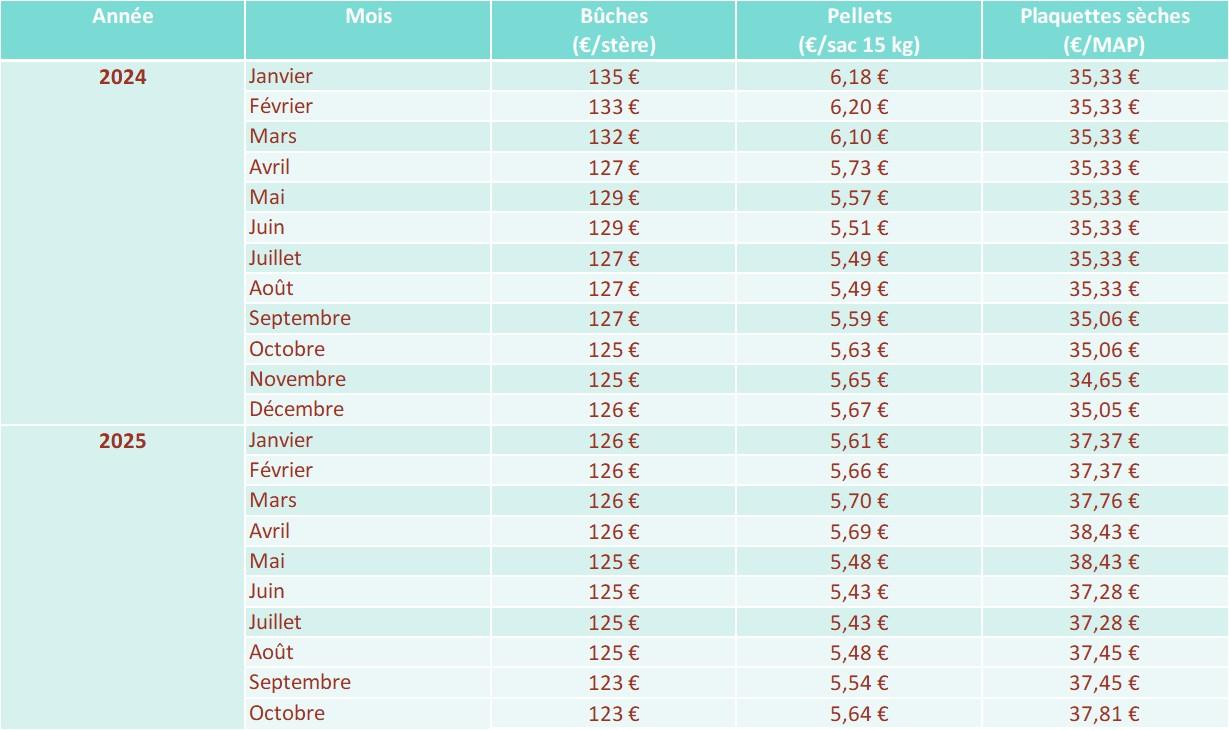
Task: Click the "Plaquettes sèches (€/MAP)" header
Action: 1105,31
